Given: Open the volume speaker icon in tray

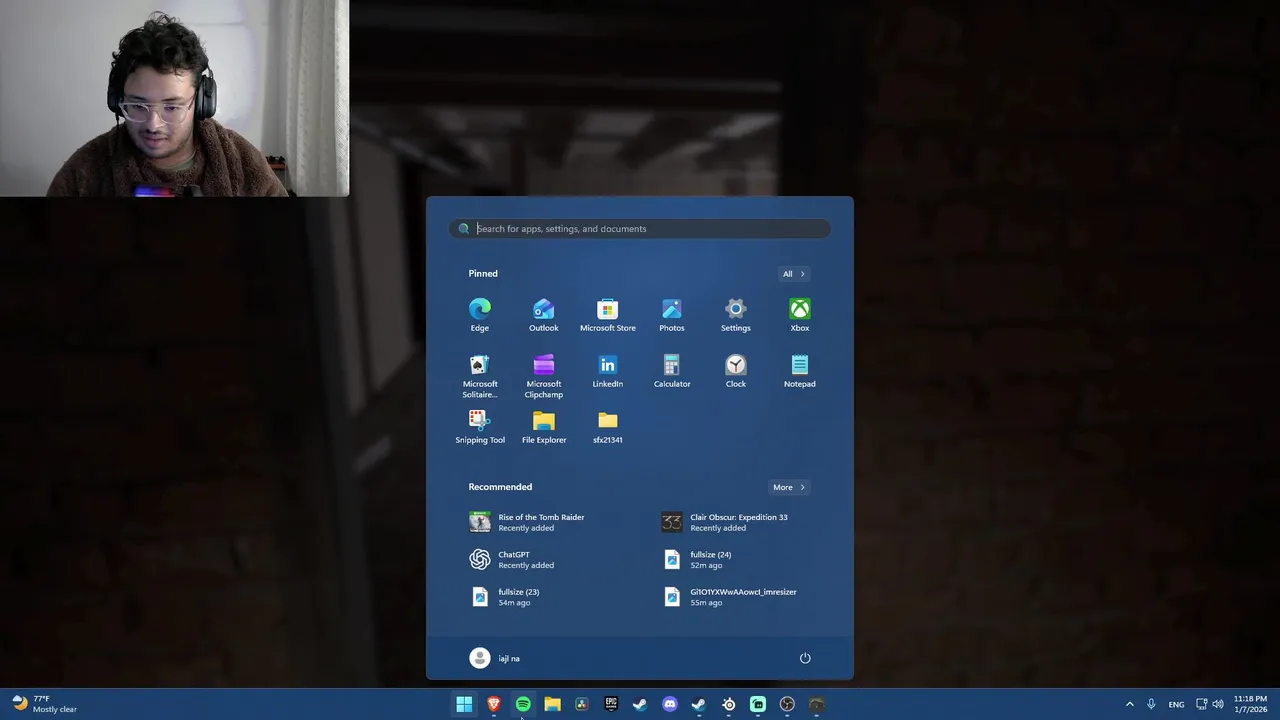Looking at the screenshot, I should 1218,705.
